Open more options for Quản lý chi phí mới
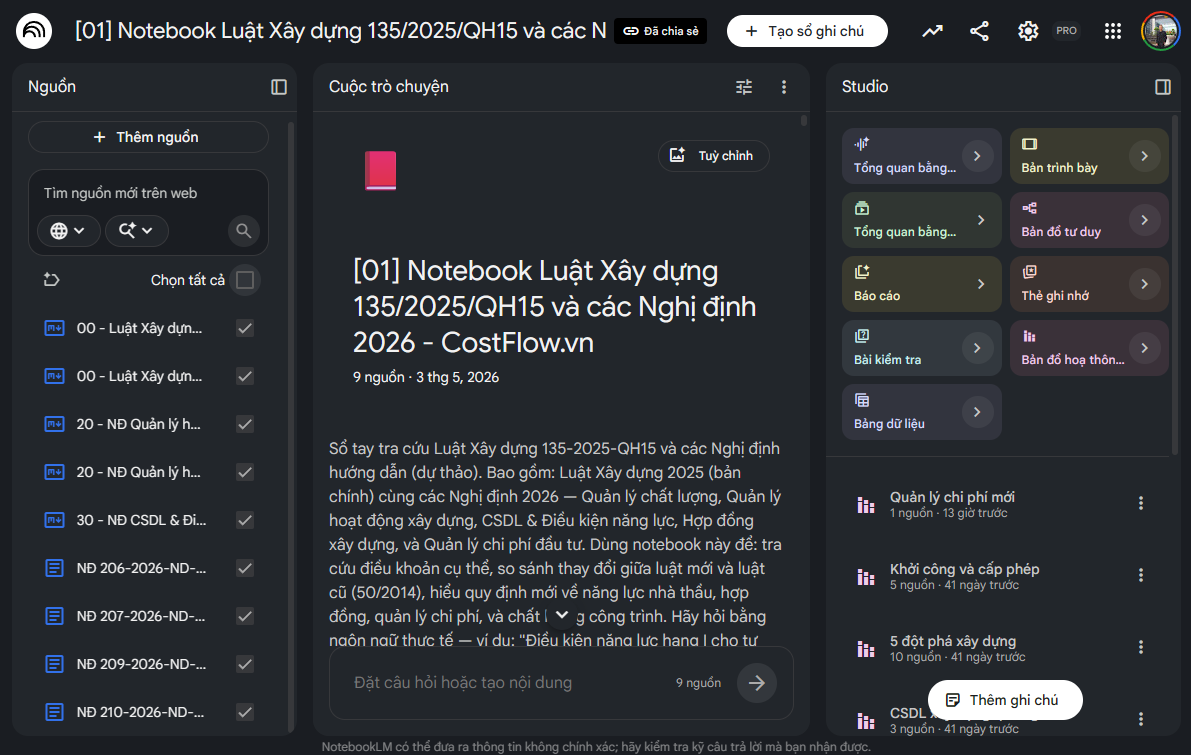 click(x=1141, y=504)
